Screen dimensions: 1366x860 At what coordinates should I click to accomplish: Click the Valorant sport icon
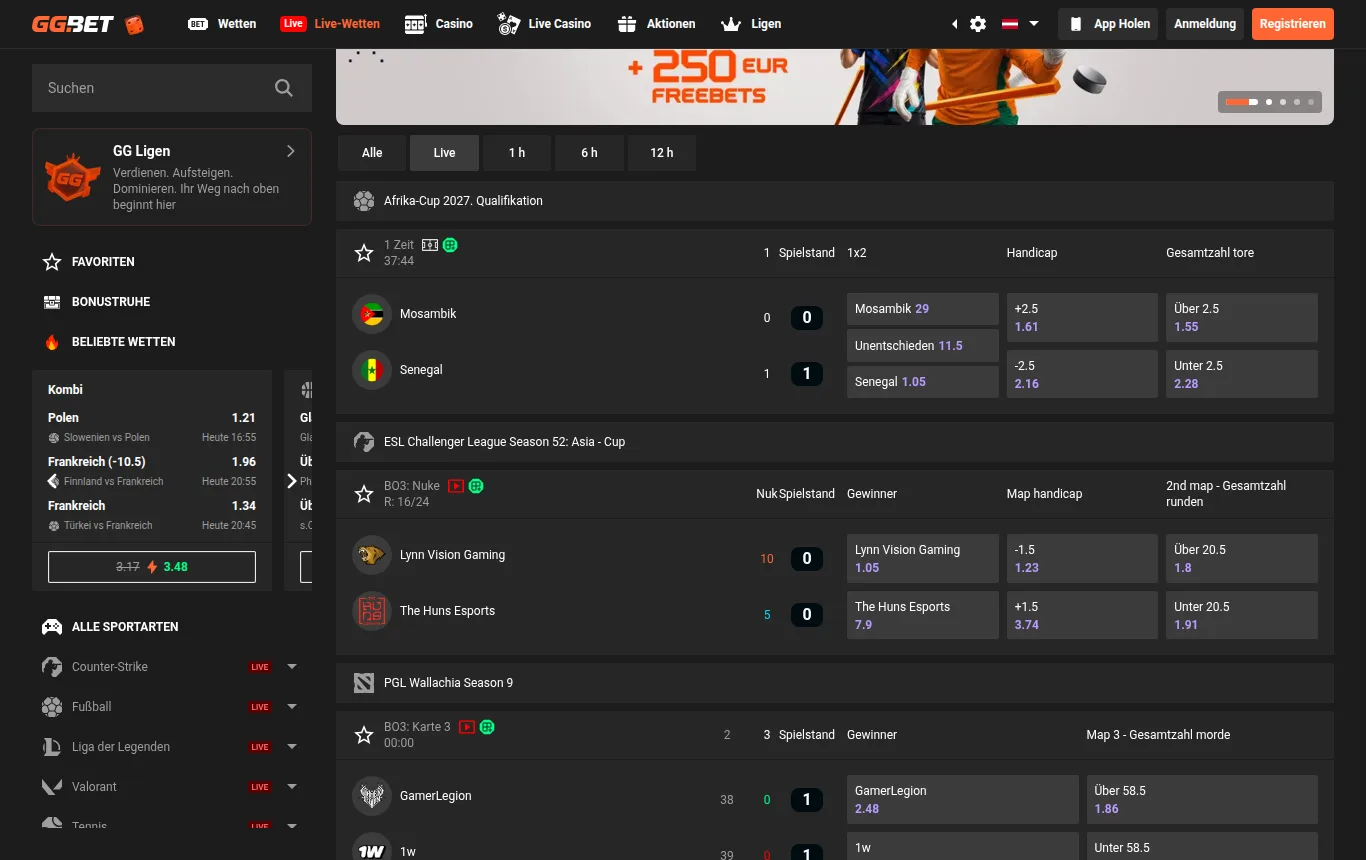click(x=52, y=787)
